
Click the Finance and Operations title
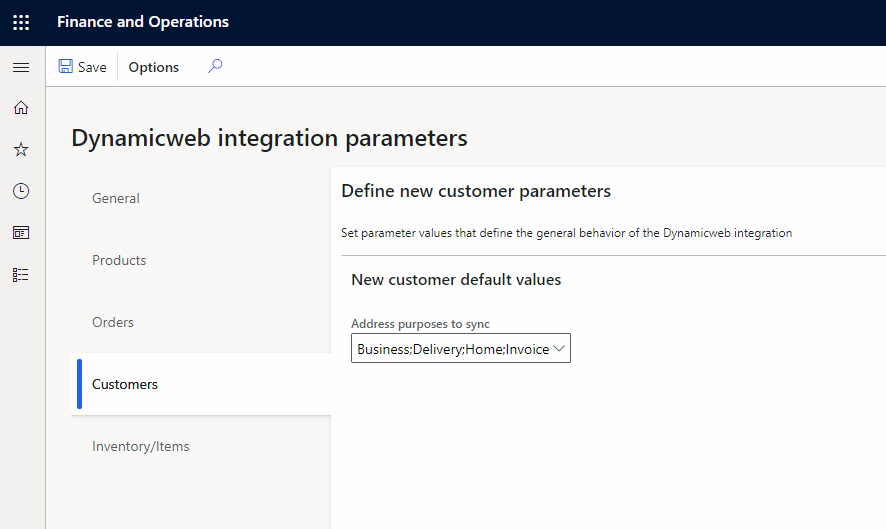click(143, 22)
